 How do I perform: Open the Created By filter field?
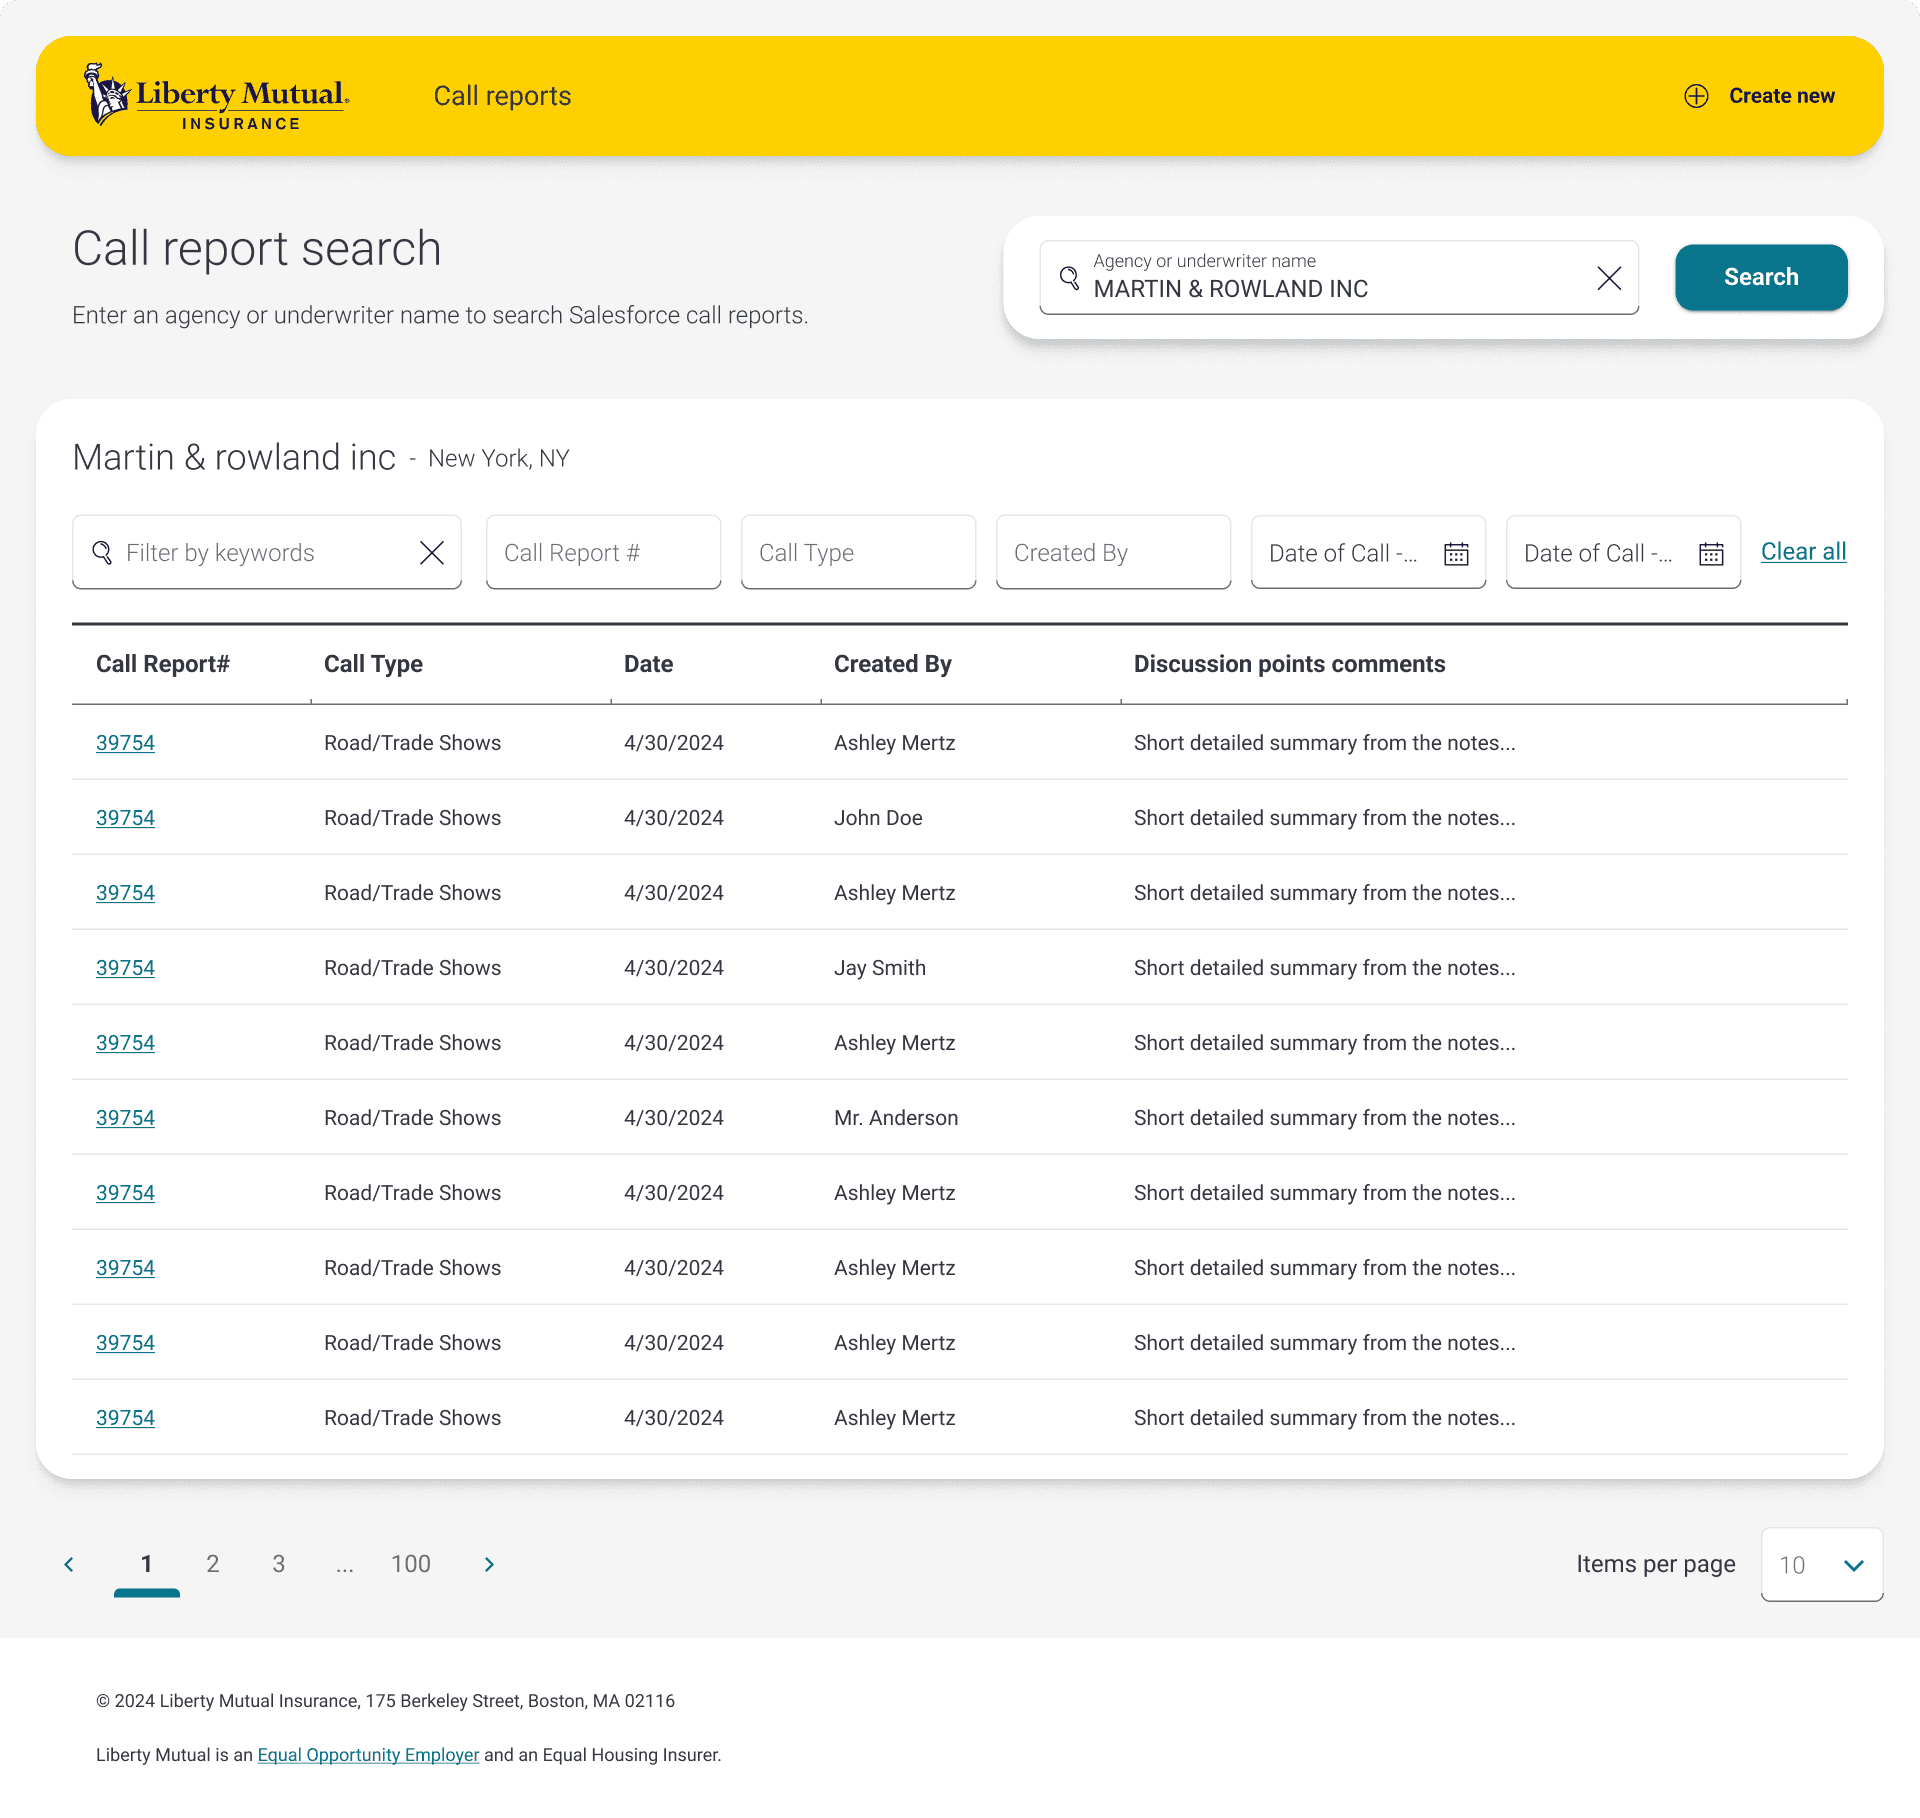pyautogui.click(x=1113, y=553)
